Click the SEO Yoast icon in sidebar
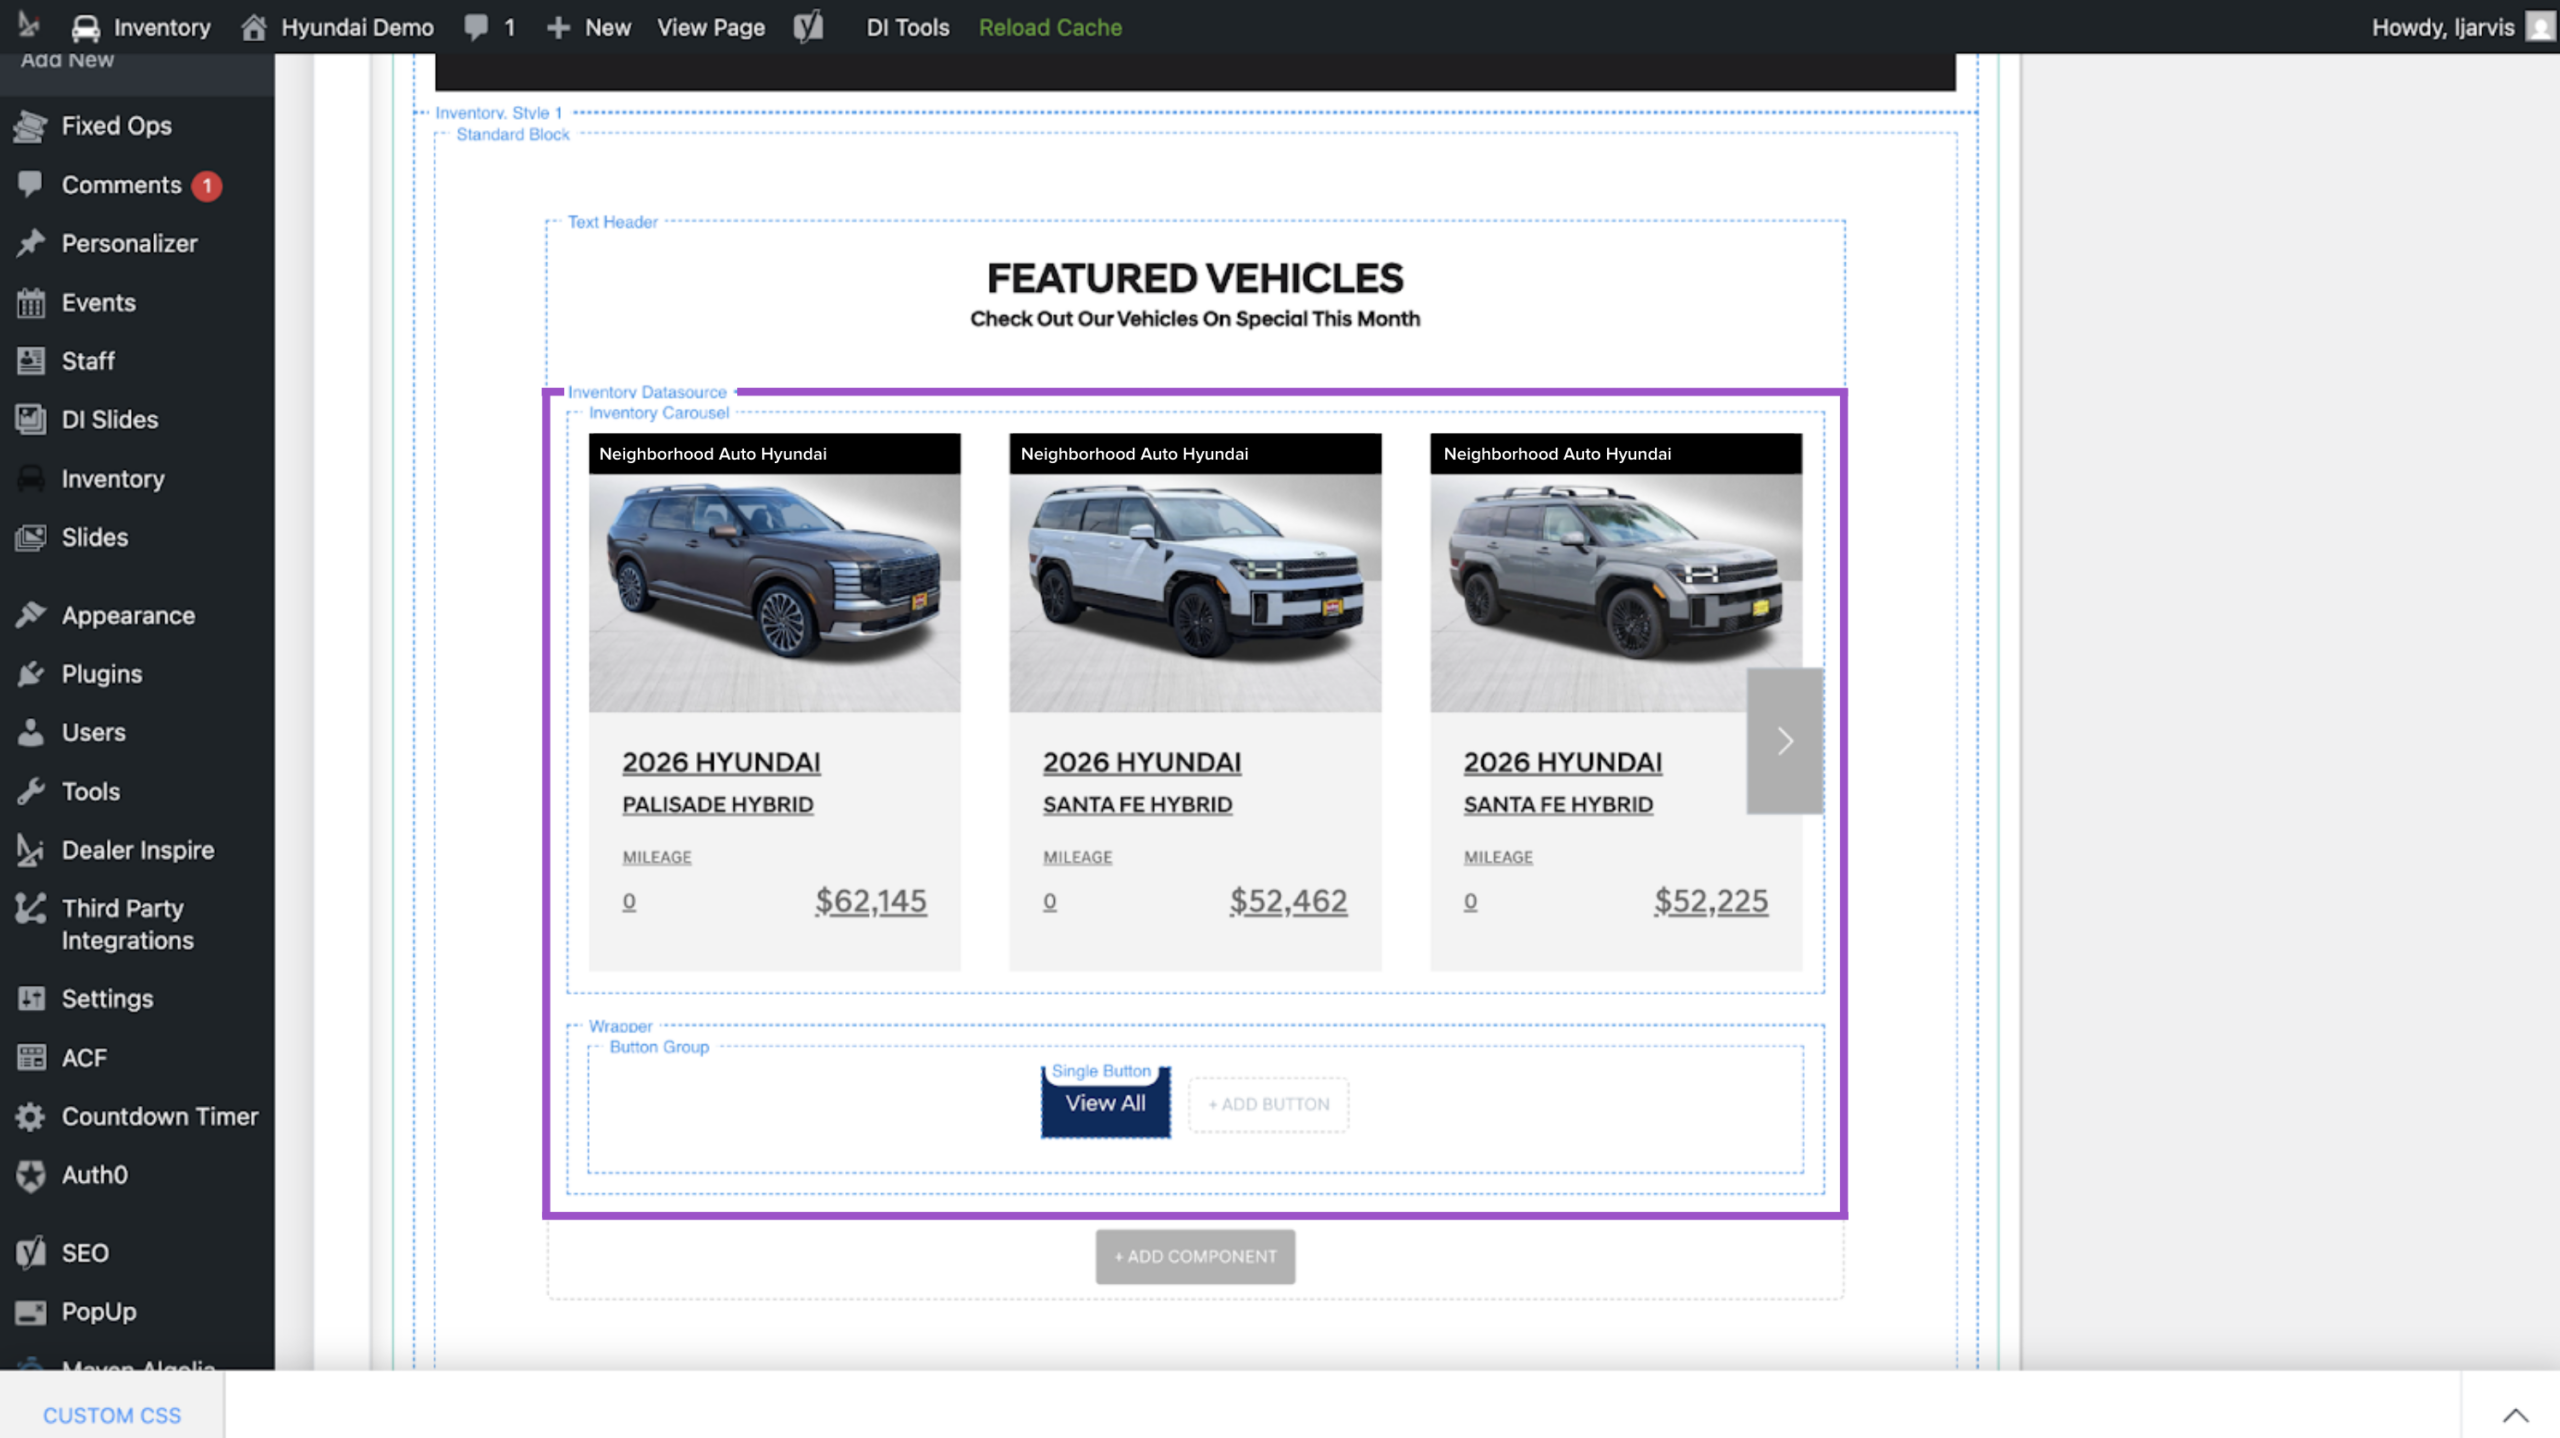Viewport: 2560px width, 1438px height. point(31,1253)
